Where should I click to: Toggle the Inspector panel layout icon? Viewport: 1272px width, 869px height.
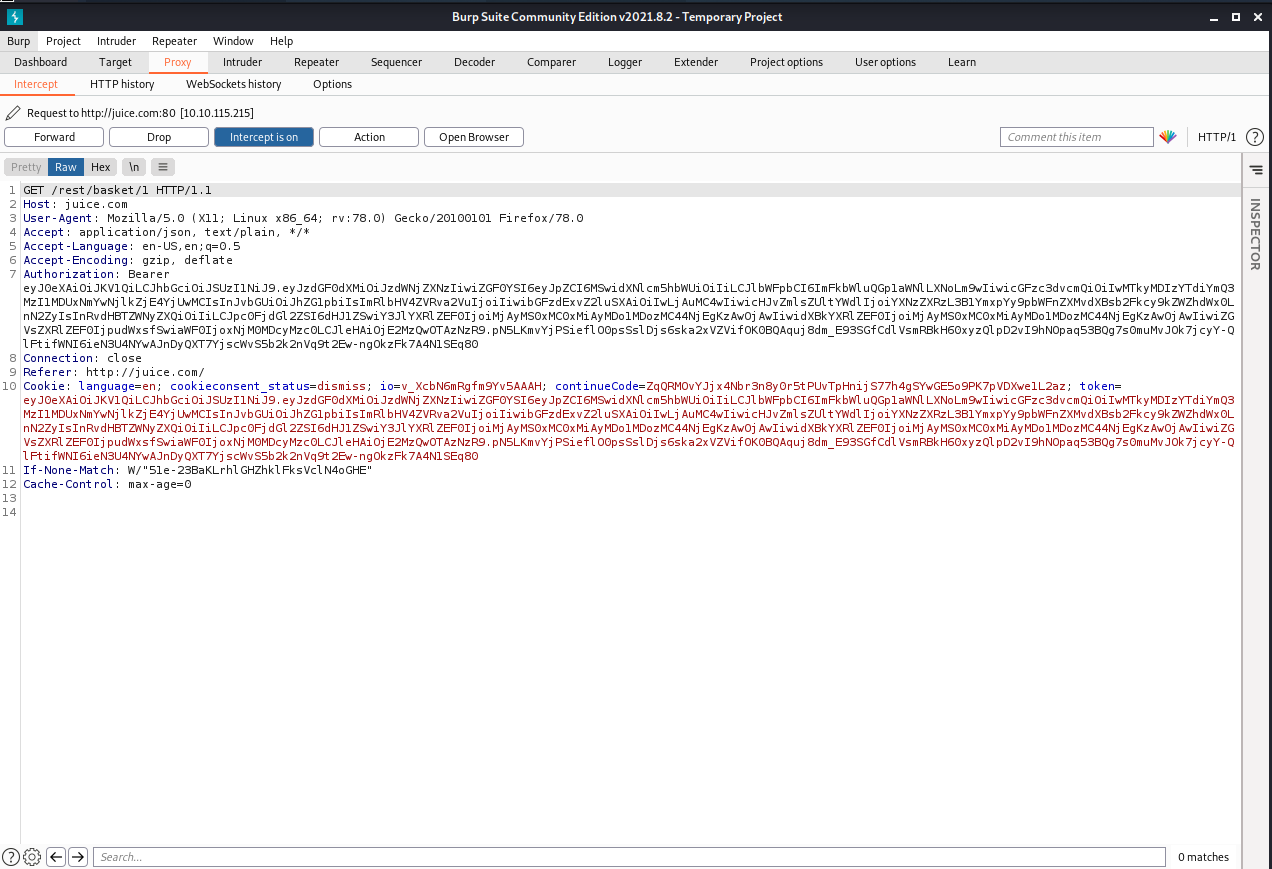(x=1256, y=171)
